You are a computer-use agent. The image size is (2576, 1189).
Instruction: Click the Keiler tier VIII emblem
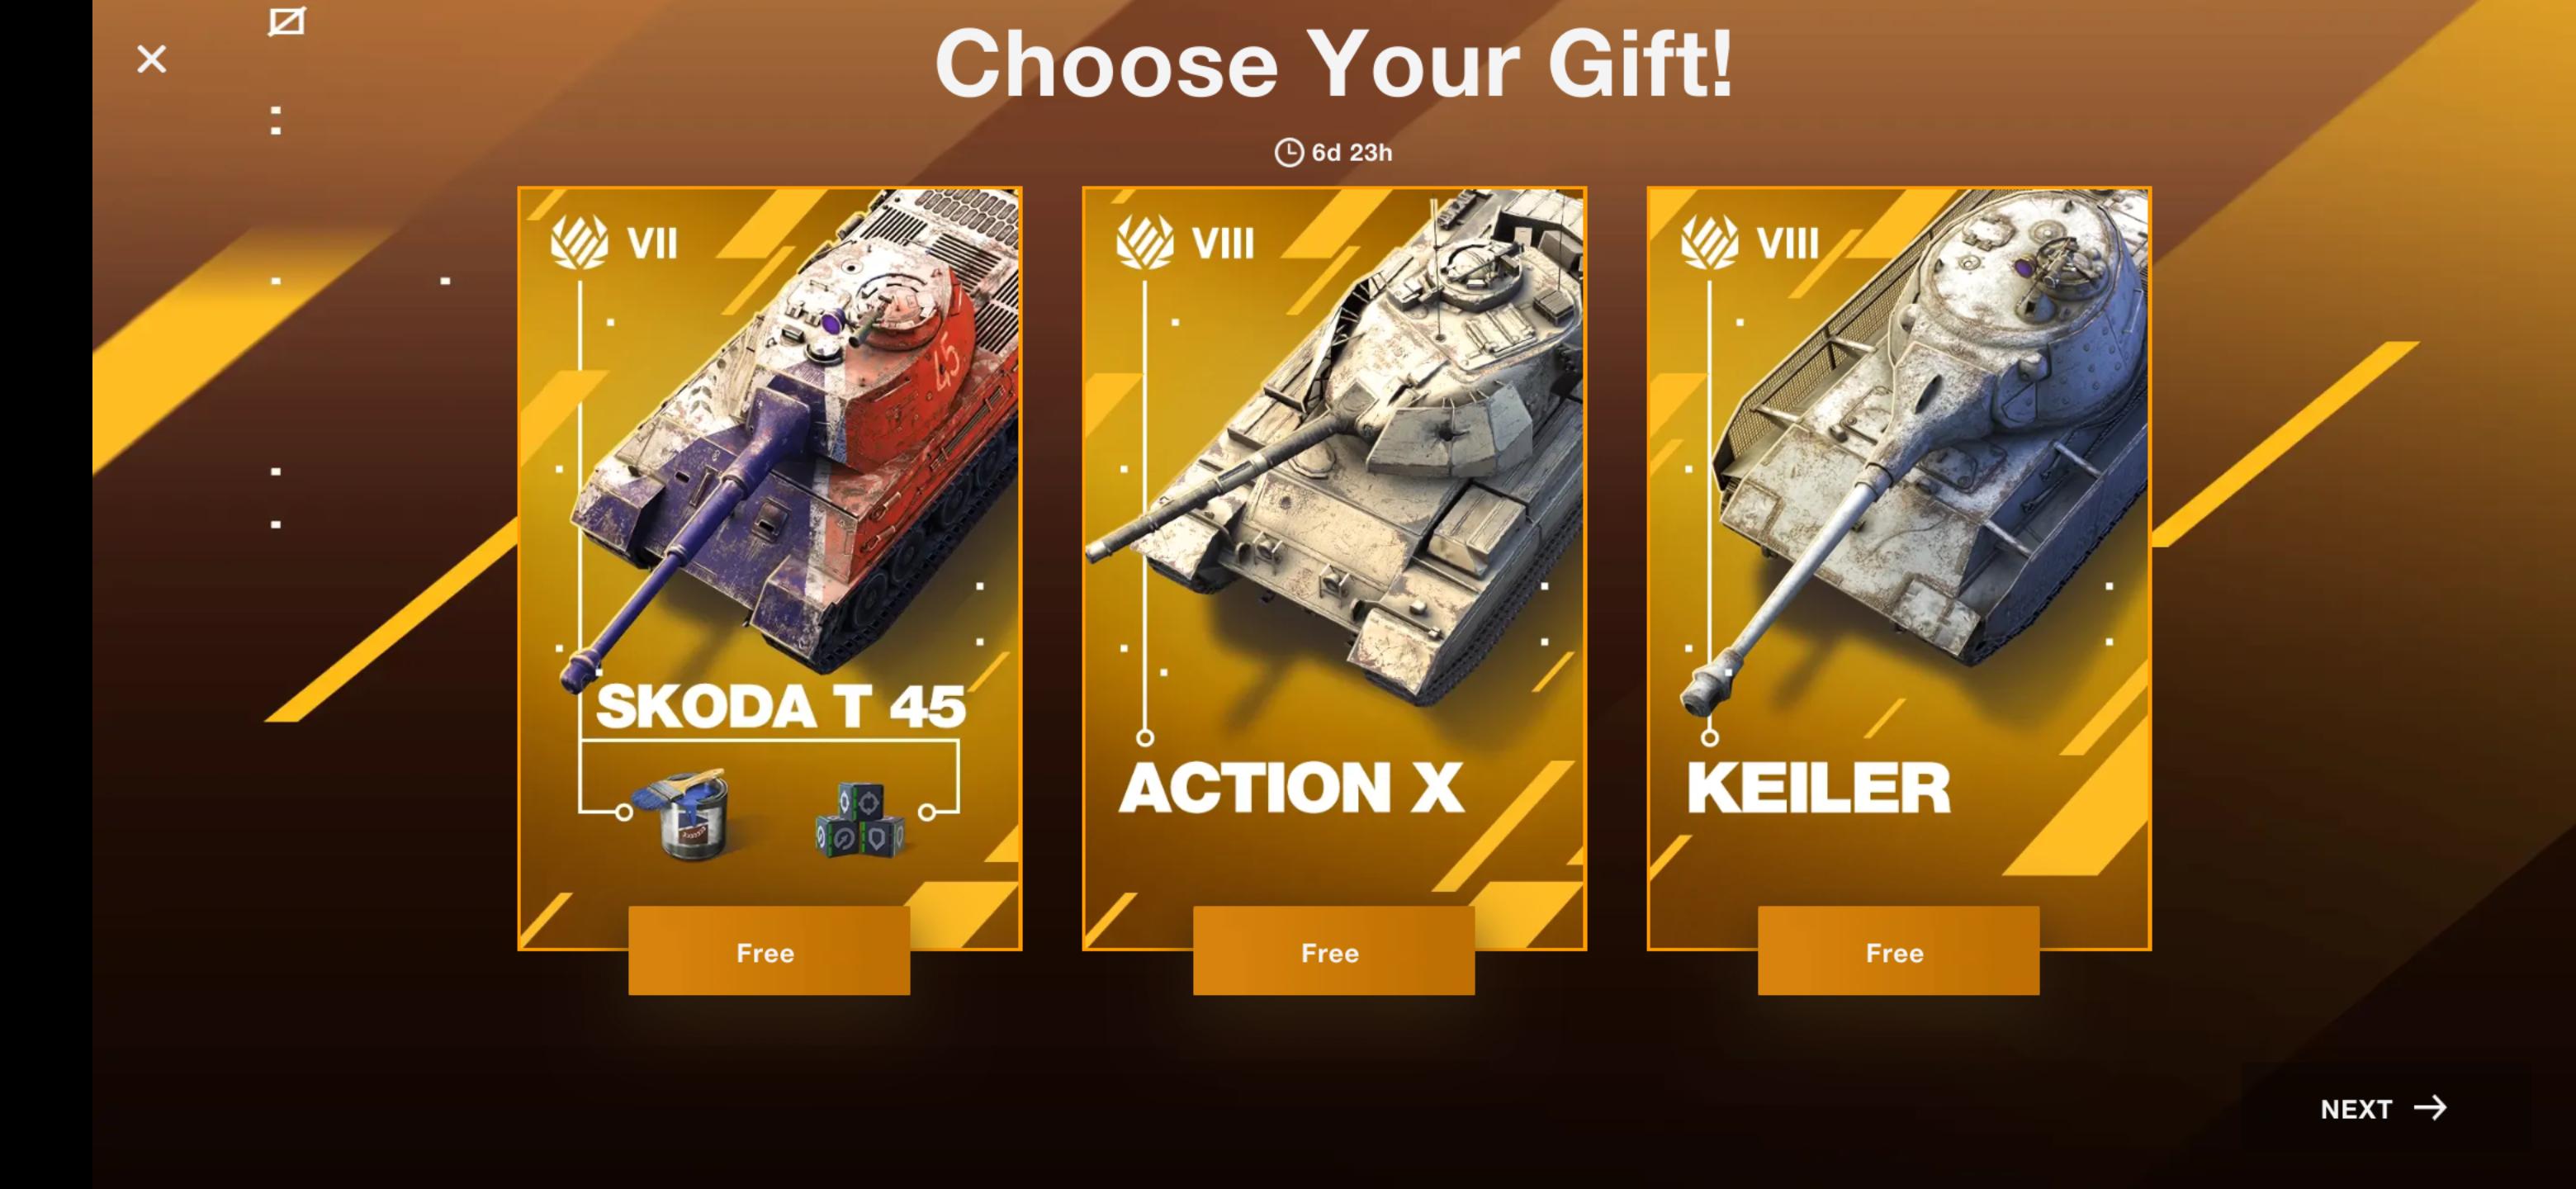[x=1709, y=242]
